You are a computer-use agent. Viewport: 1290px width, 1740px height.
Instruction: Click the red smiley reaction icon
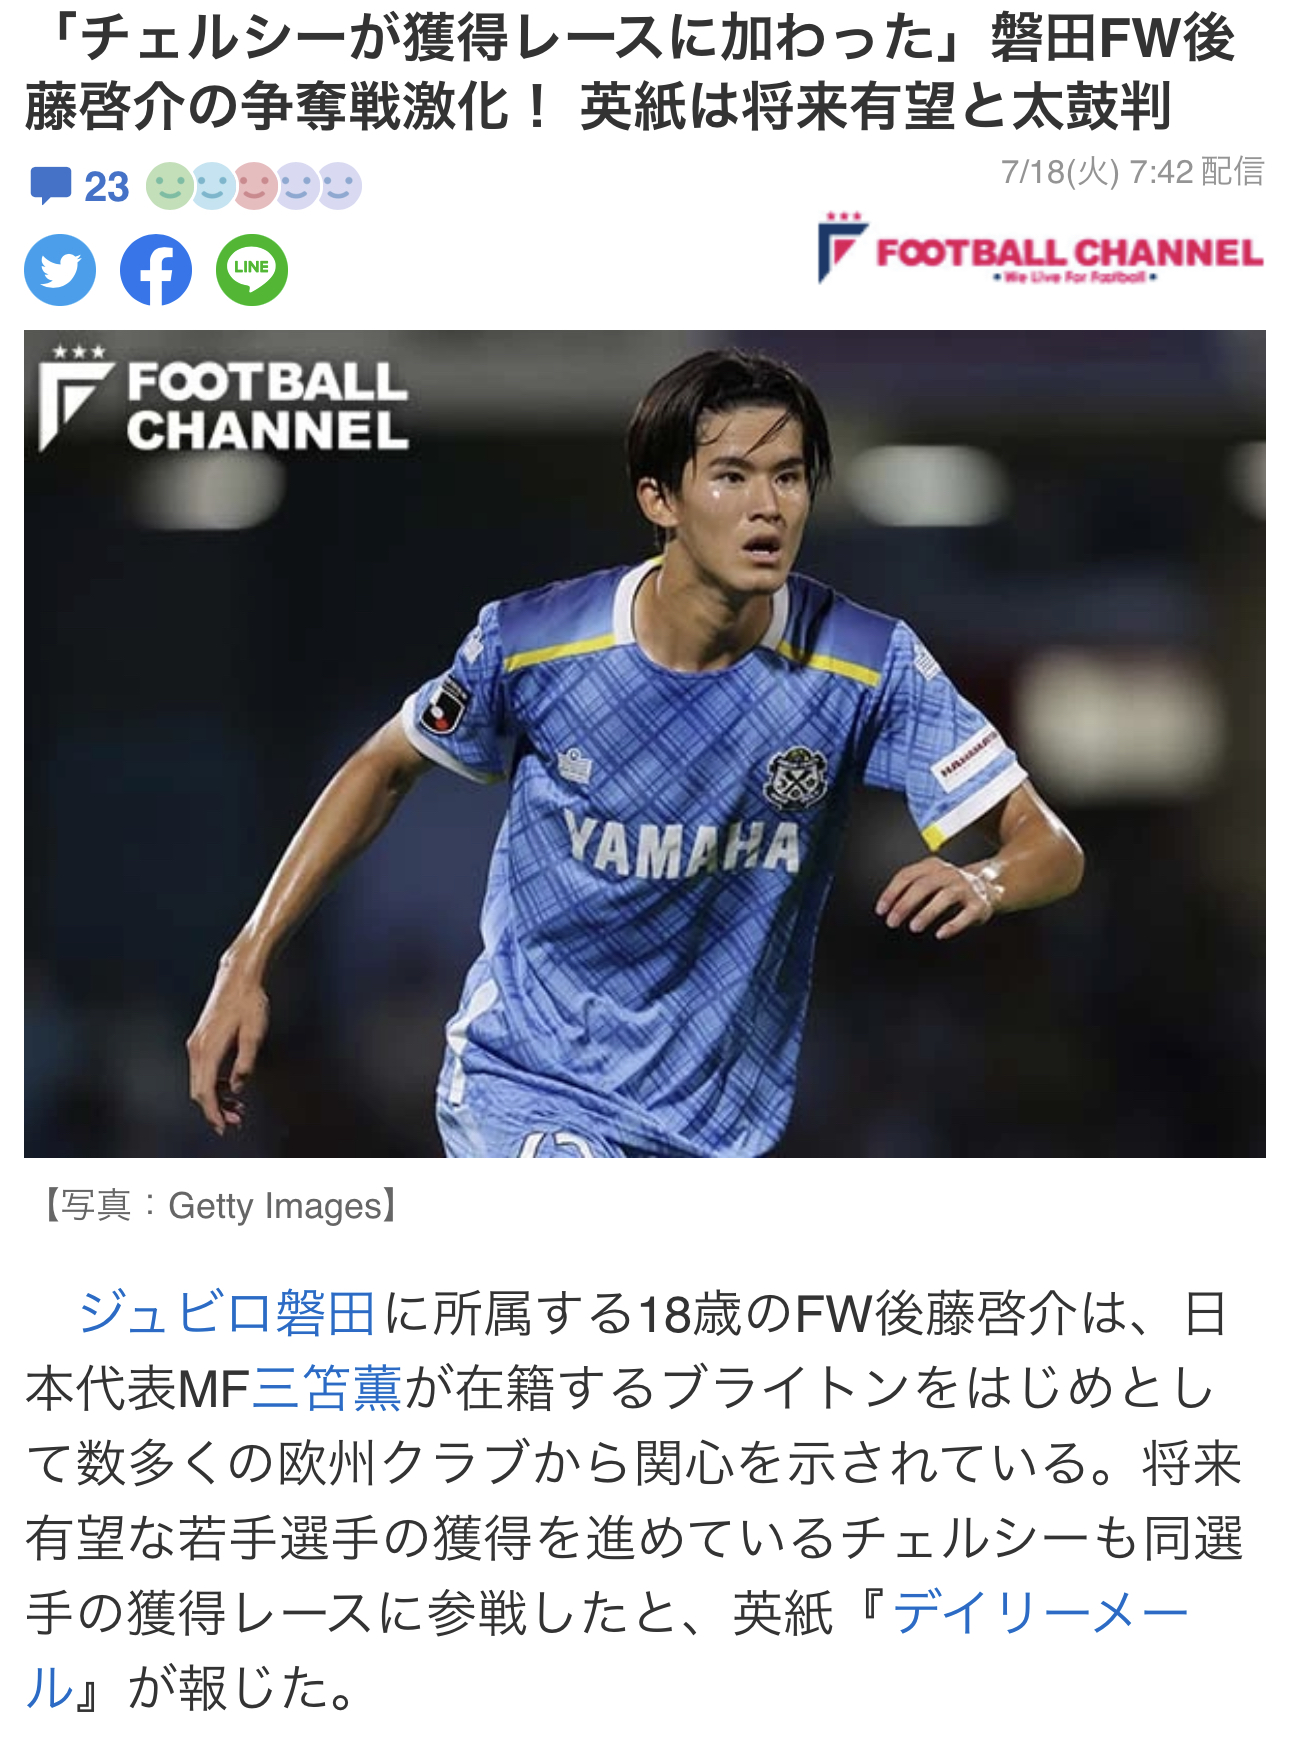[x=255, y=186]
